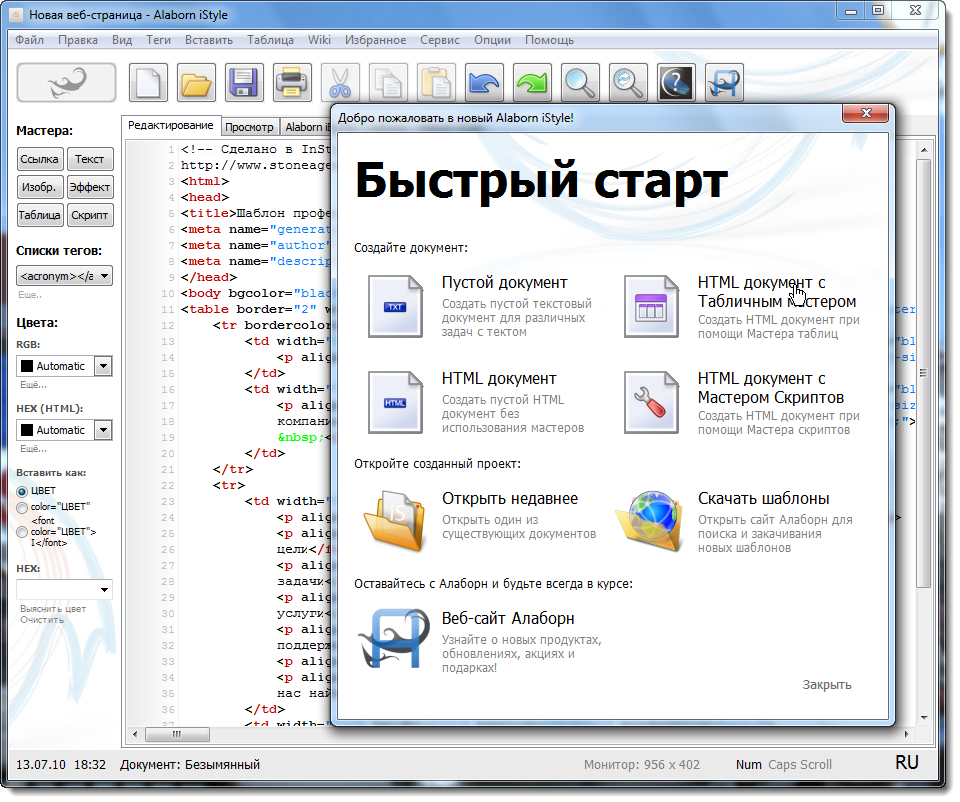Image resolution: width=960 pixels, height=802 pixels.
Task: Open the Вставить menu
Action: (209, 40)
